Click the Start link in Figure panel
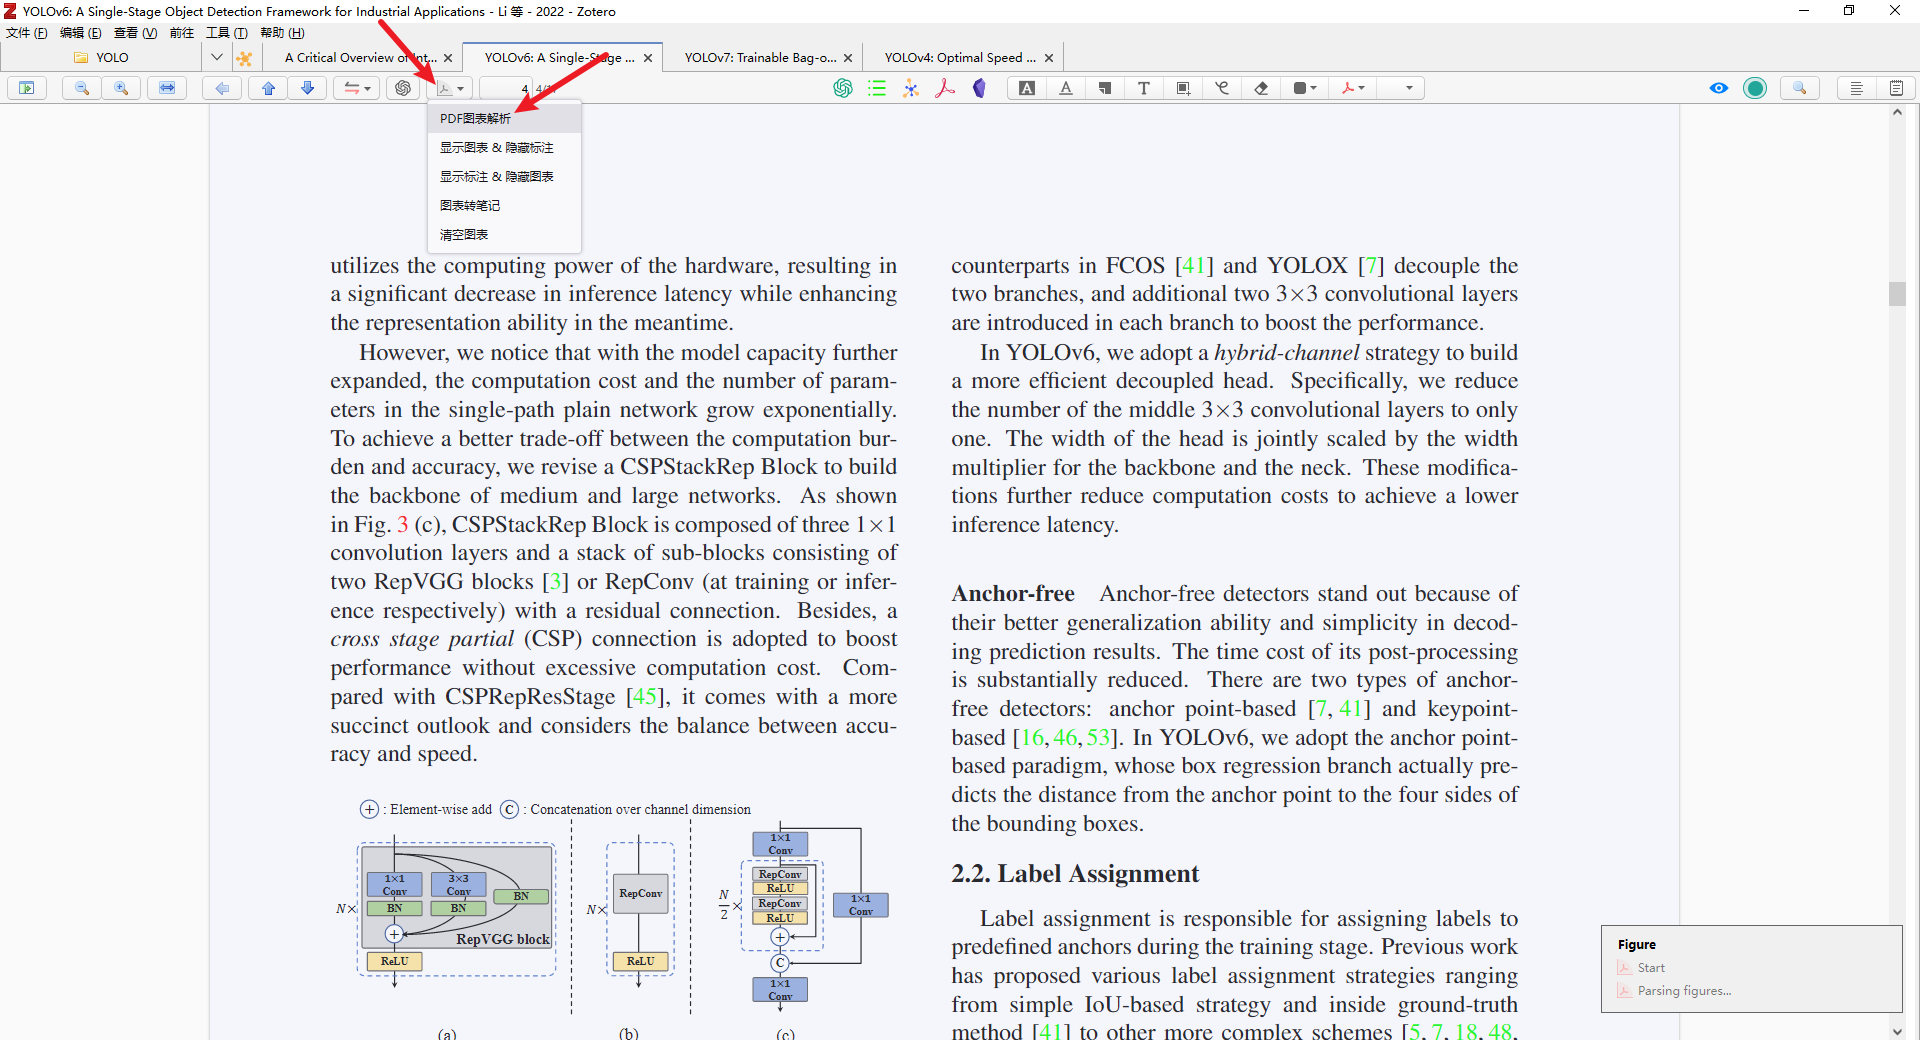 (x=1650, y=967)
